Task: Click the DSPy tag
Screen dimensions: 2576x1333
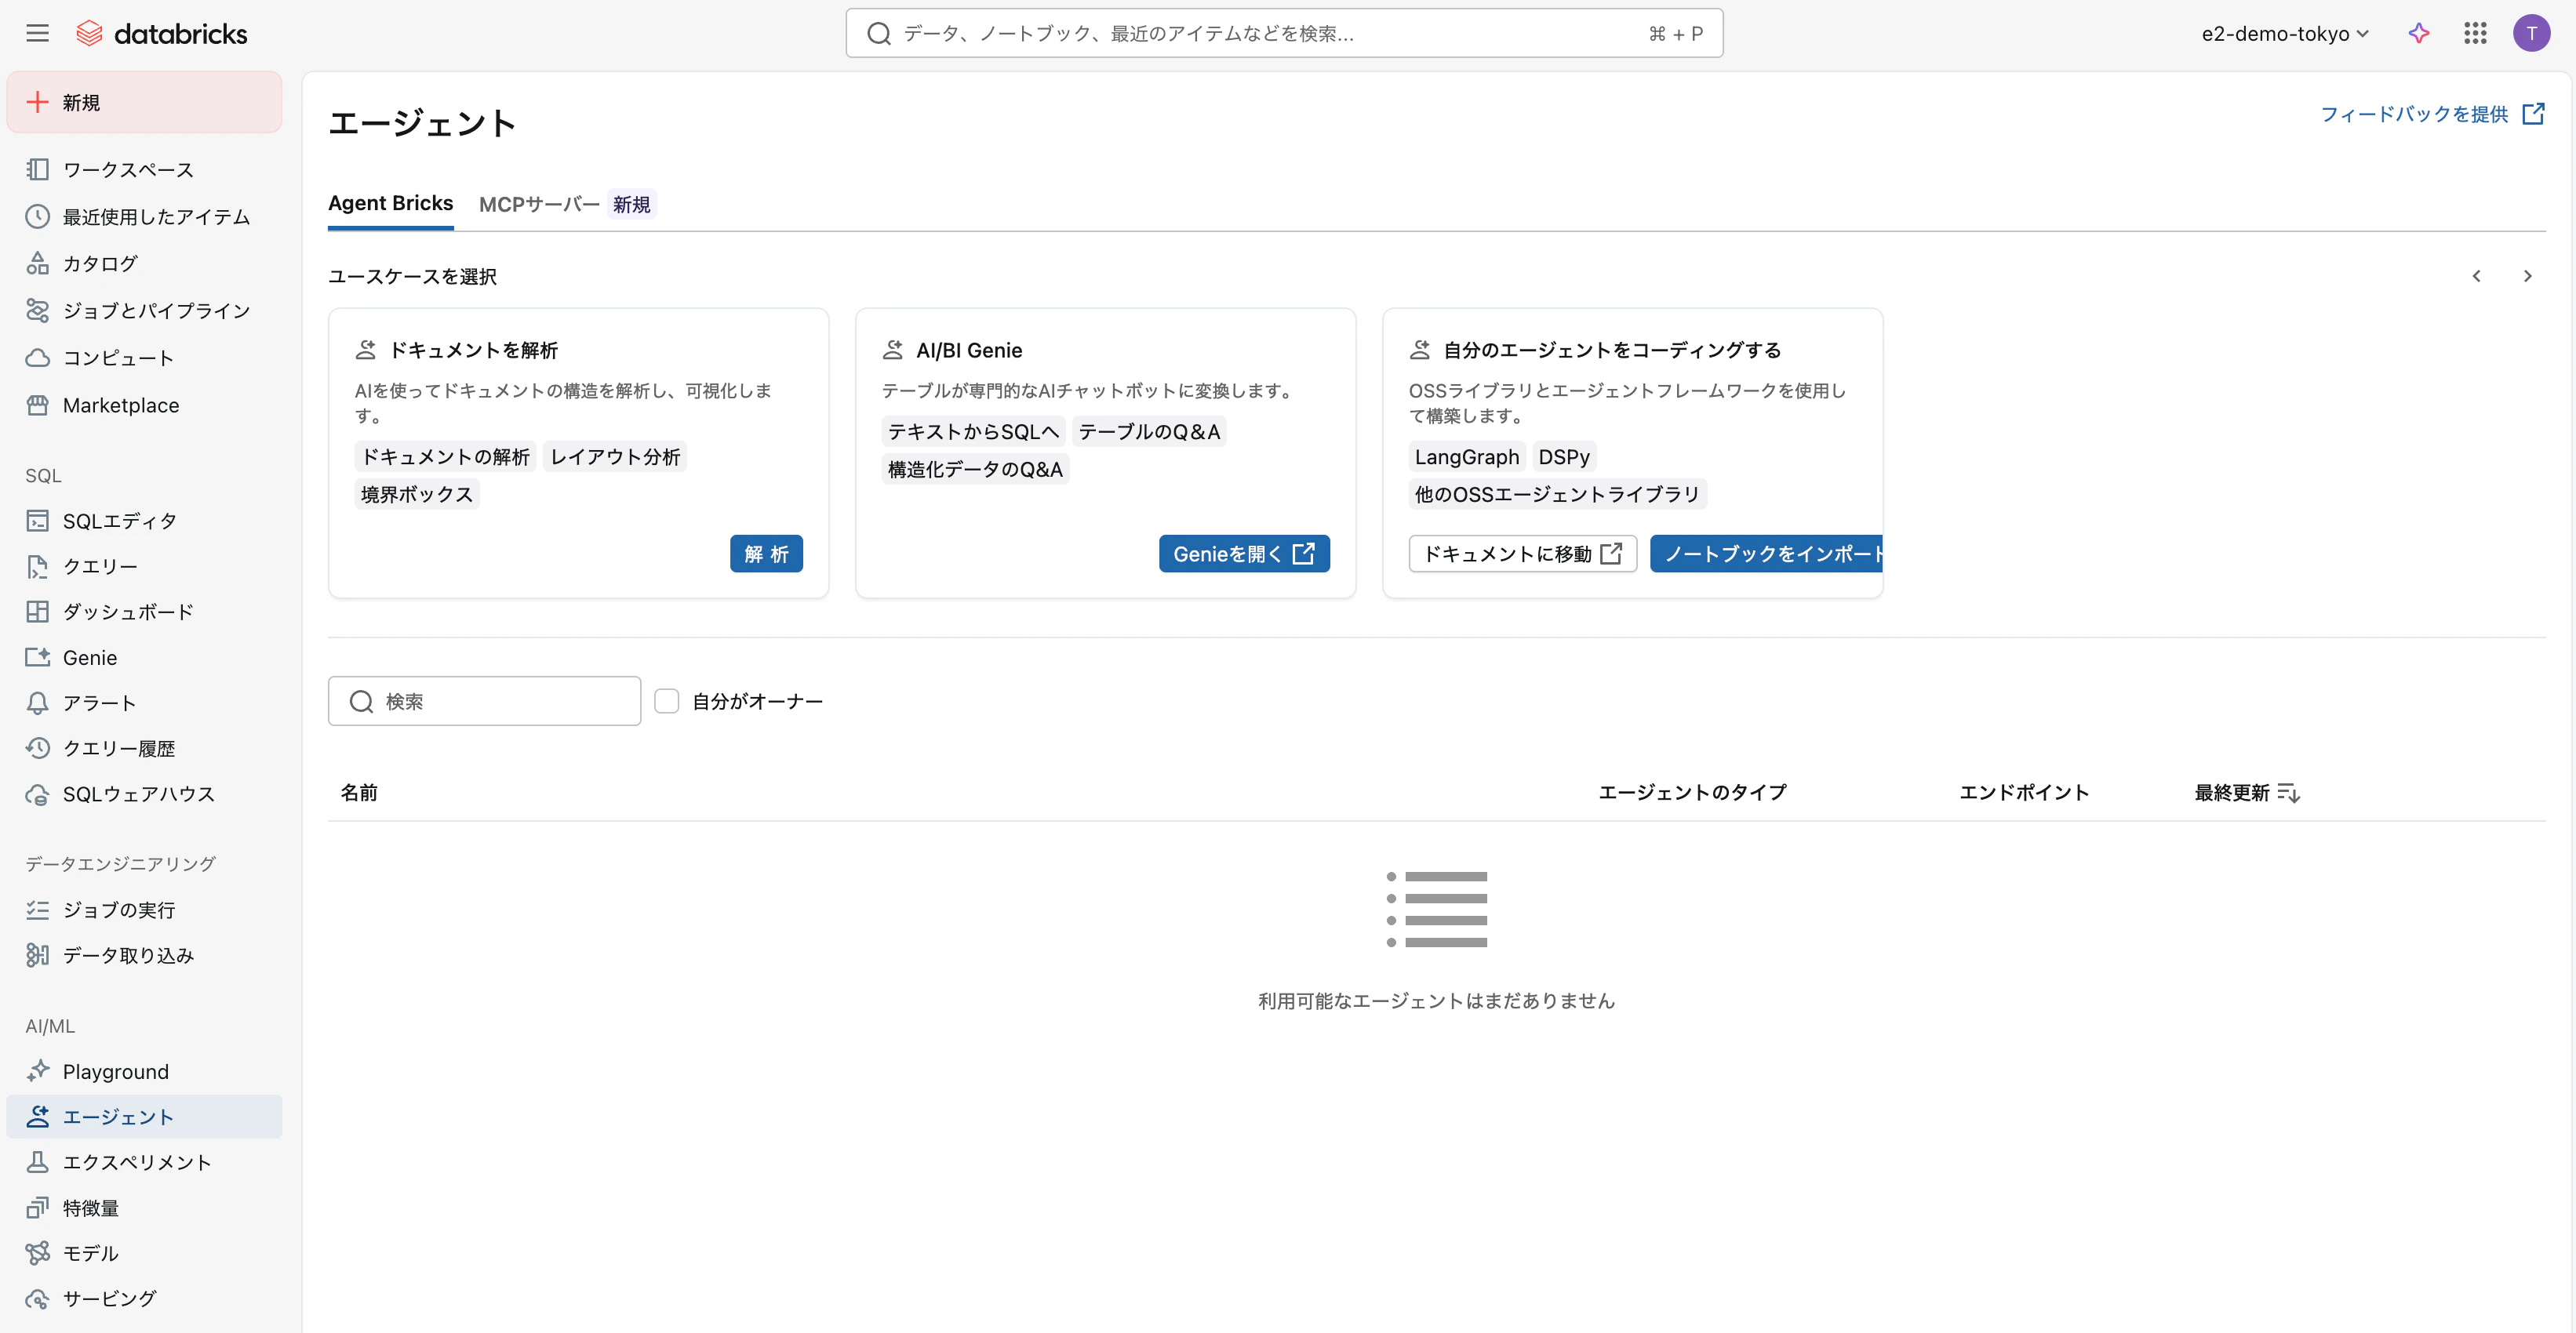Action: (x=1564, y=457)
